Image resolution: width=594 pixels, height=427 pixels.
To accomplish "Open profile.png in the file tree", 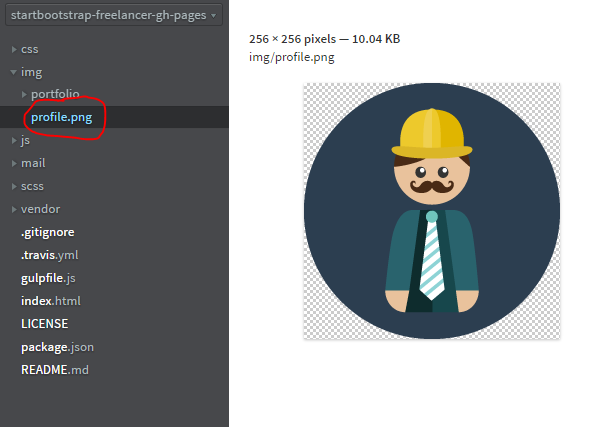I will coord(61,117).
